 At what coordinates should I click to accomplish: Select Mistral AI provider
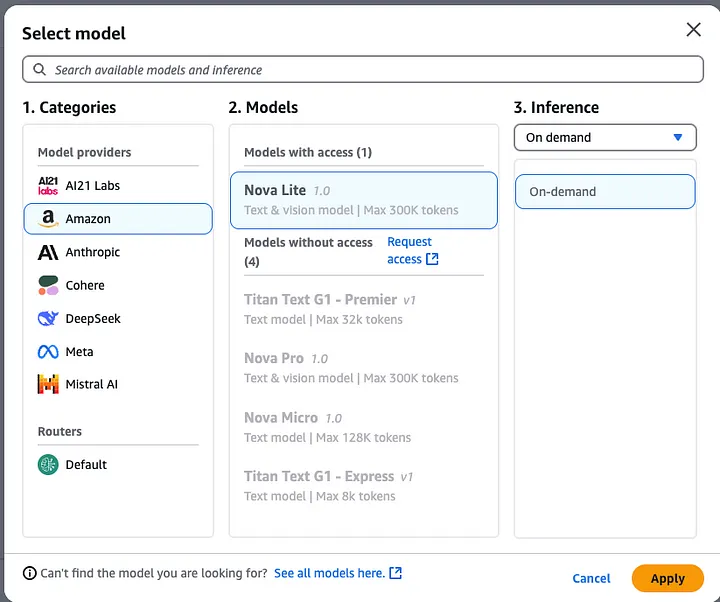pos(118,384)
